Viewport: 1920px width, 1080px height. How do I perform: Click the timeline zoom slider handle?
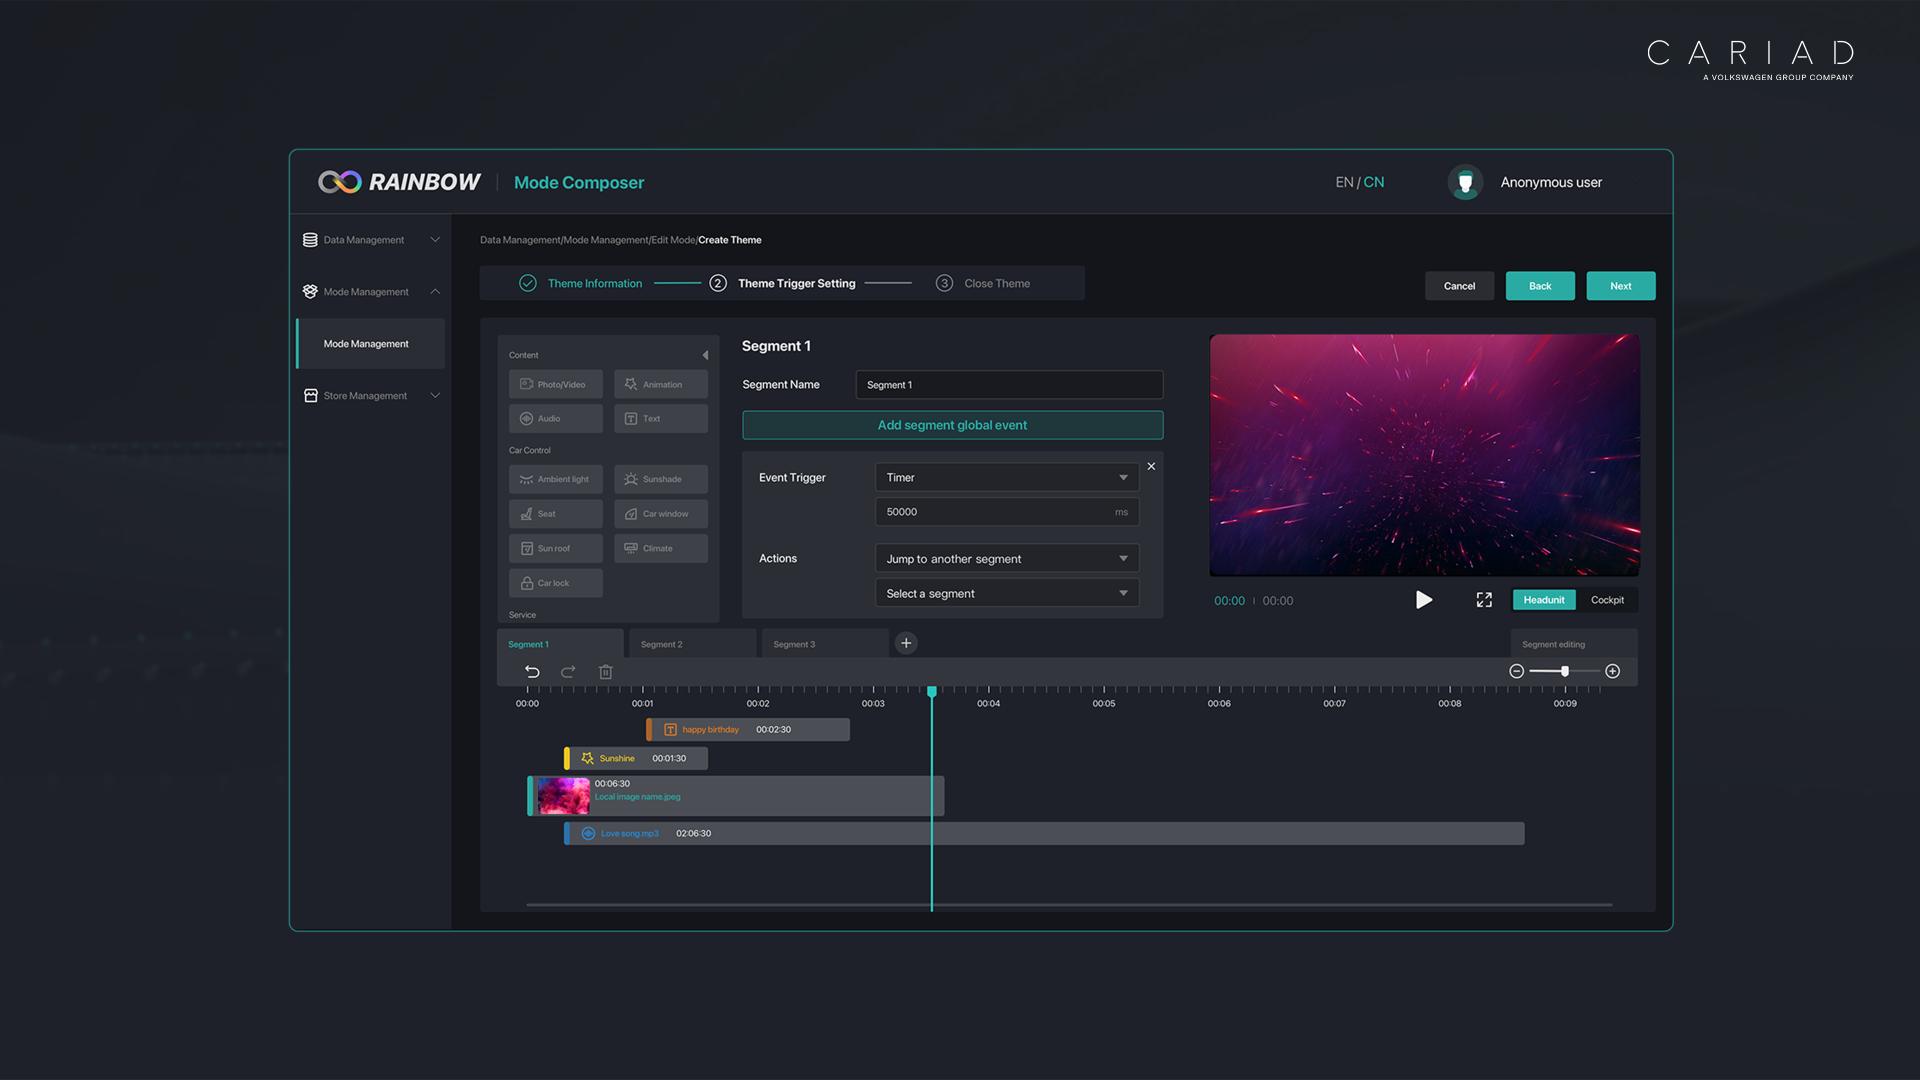[1564, 671]
